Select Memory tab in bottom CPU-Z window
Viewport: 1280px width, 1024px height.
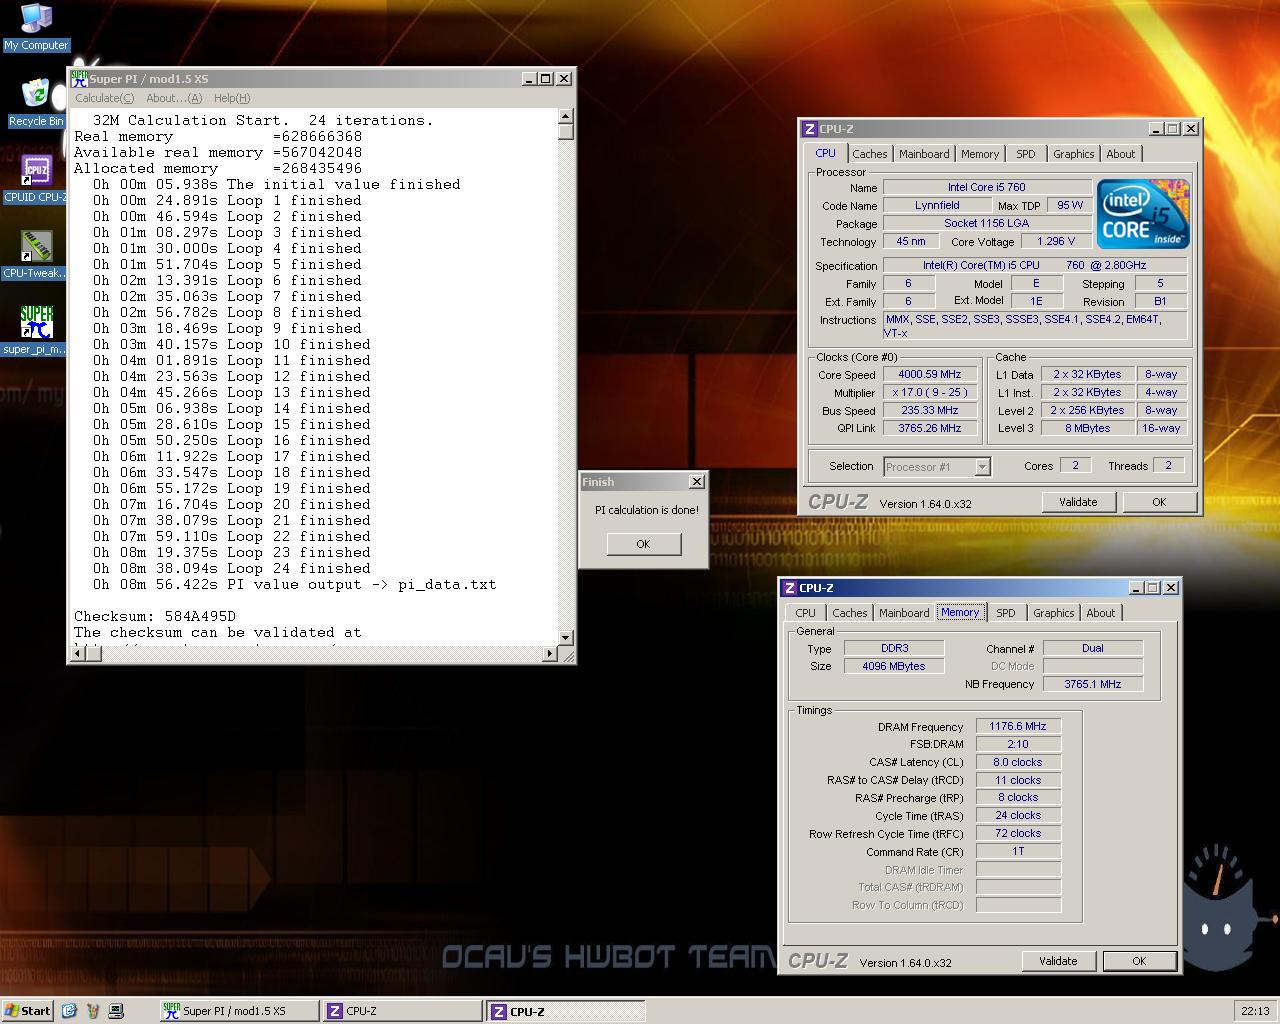[x=960, y=612]
